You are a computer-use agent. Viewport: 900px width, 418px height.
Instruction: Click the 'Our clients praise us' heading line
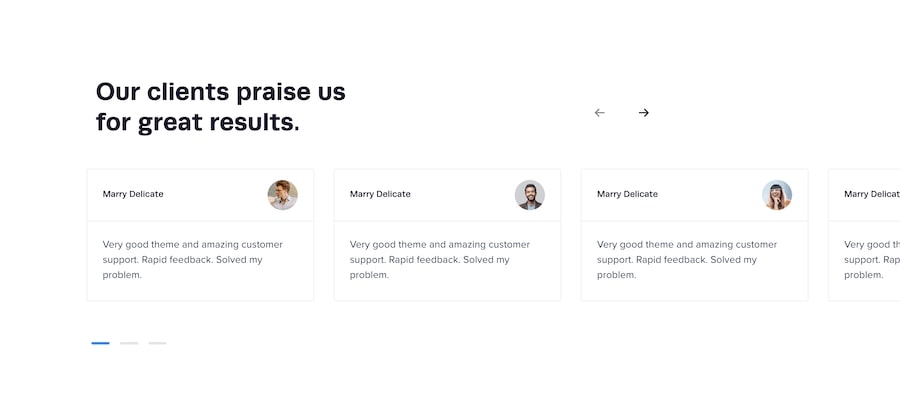click(x=220, y=92)
